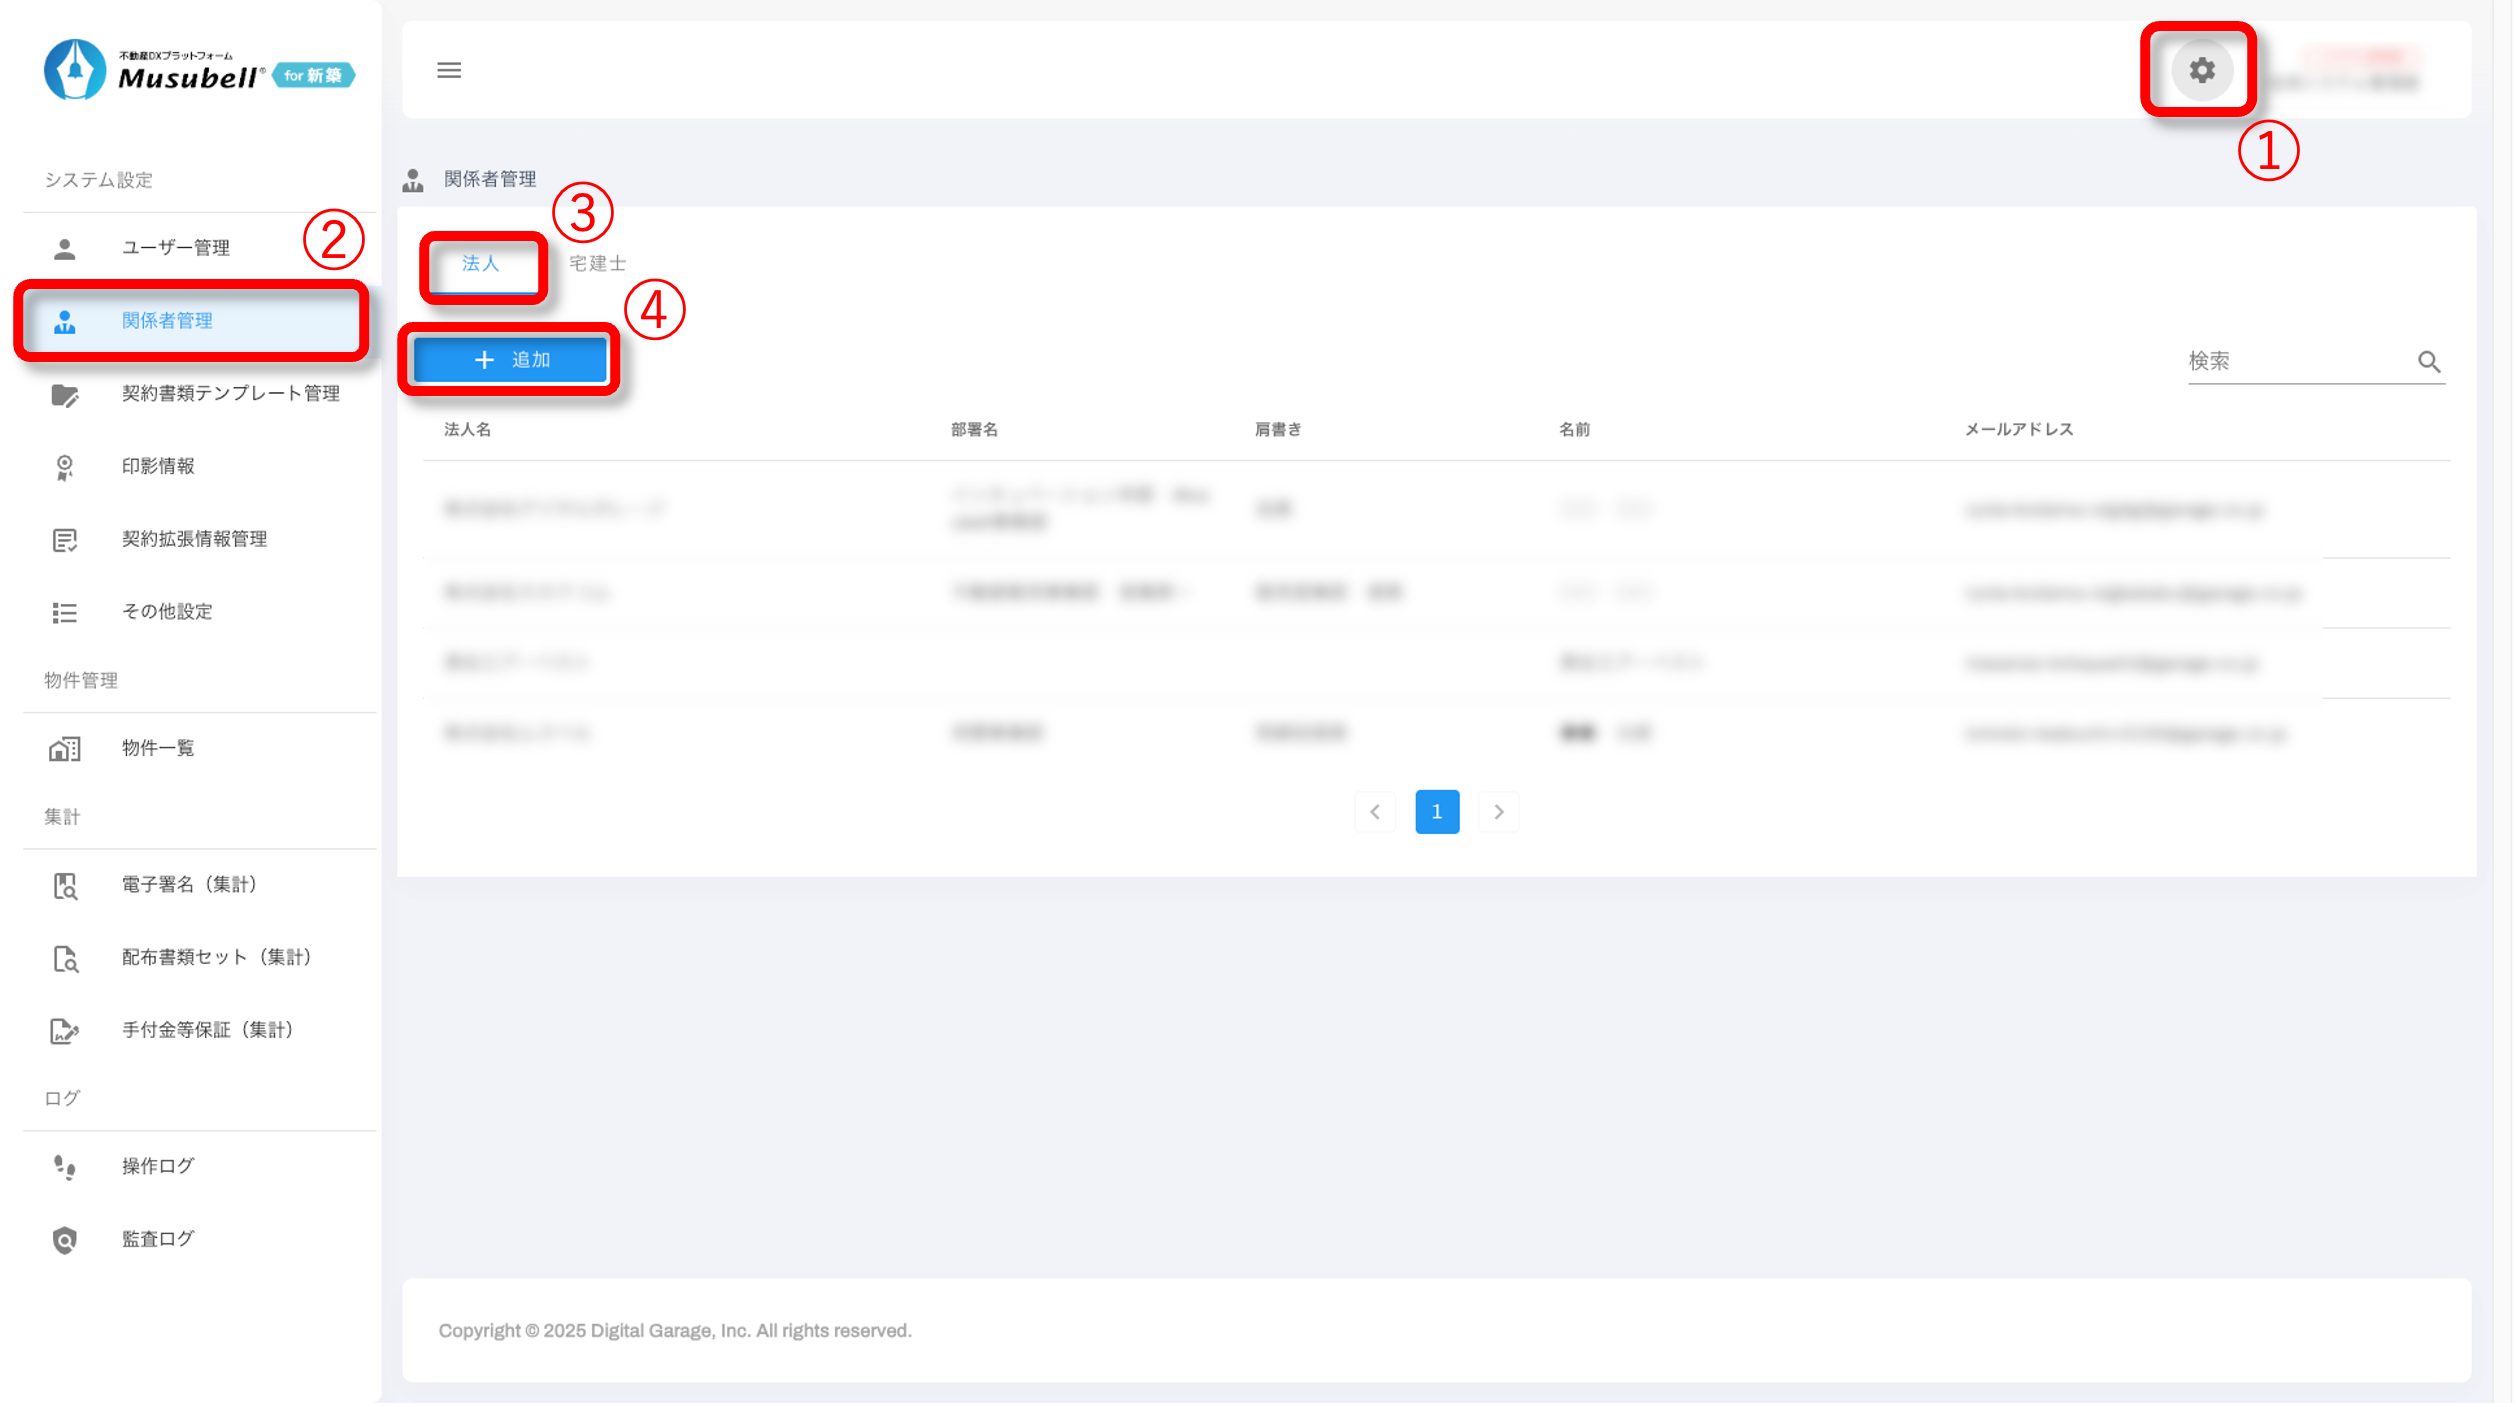Open 契約拡張情報管理 in the sidebar
2516x1407 pixels.
click(x=194, y=540)
